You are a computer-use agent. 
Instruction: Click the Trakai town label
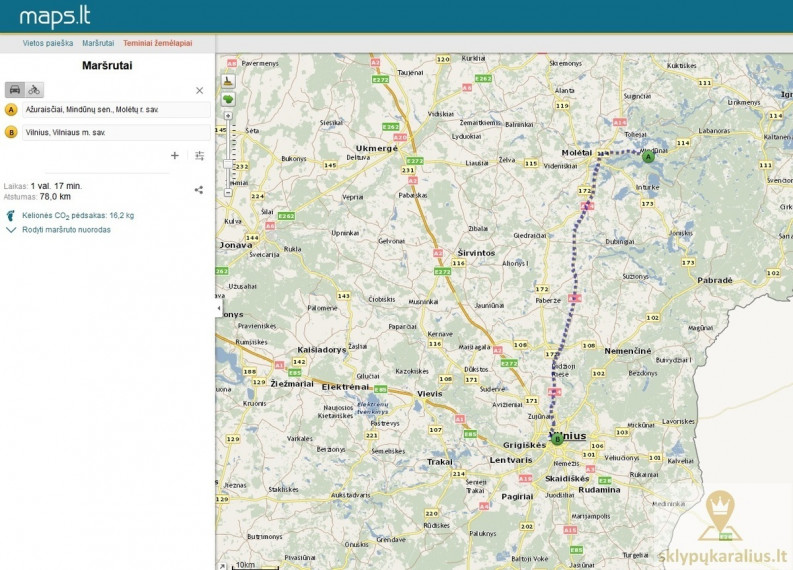[x=439, y=462]
